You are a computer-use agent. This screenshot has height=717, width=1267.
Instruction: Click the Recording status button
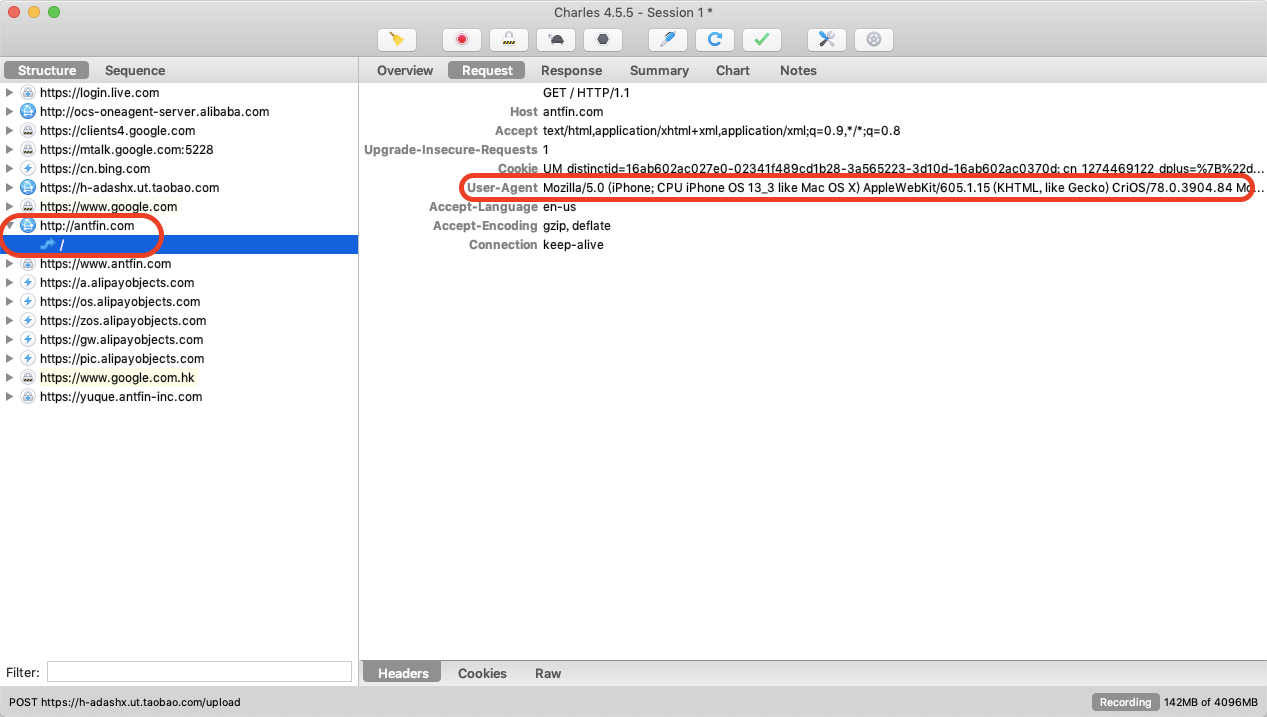pos(1125,702)
